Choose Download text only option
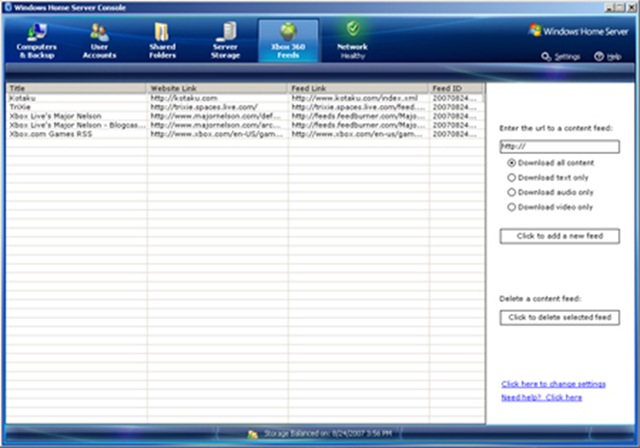The height and width of the screenshot is (448, 640). 548,177
